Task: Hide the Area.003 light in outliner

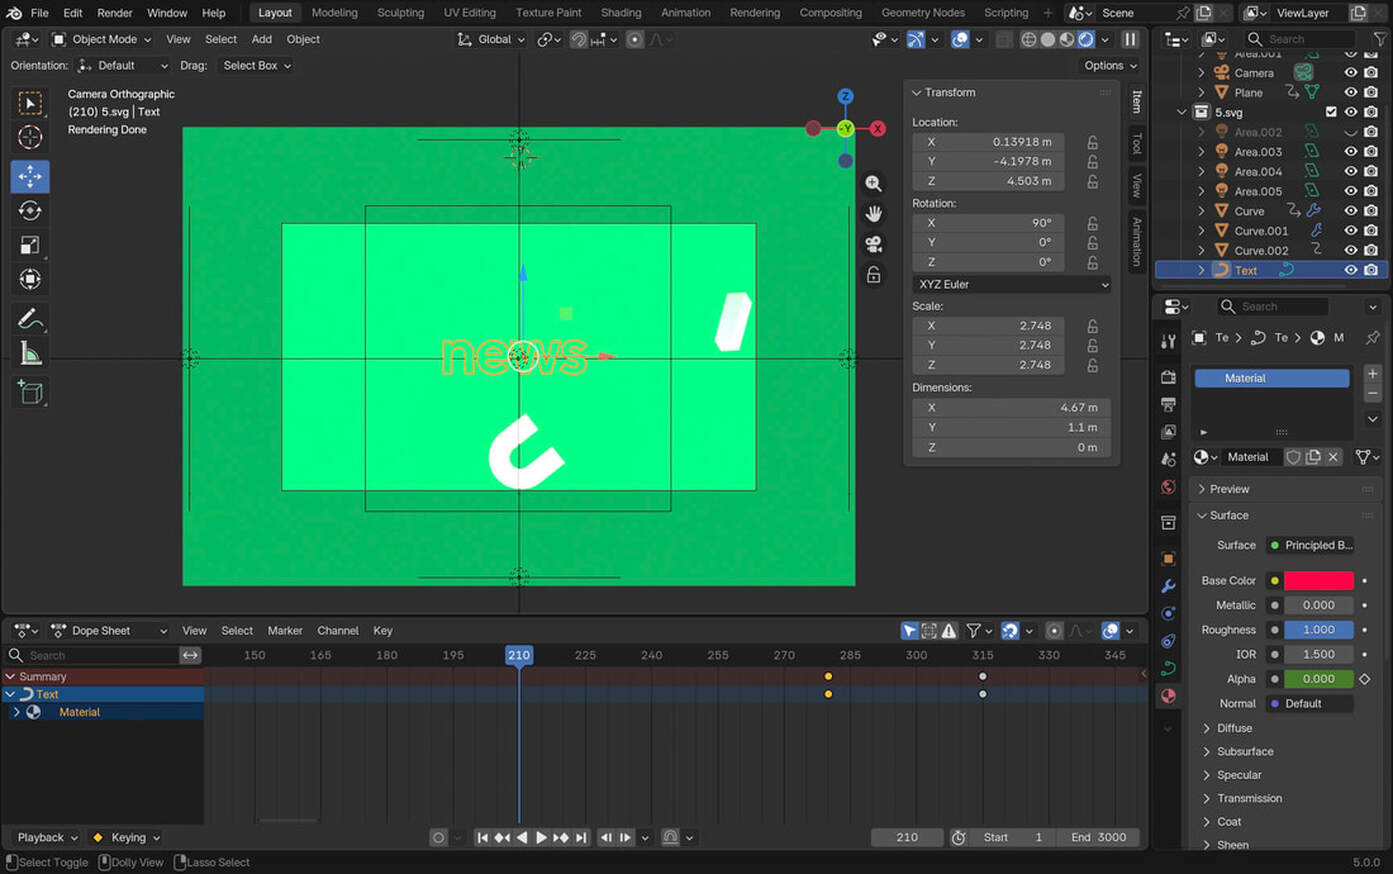Action: coord(1350,152)
